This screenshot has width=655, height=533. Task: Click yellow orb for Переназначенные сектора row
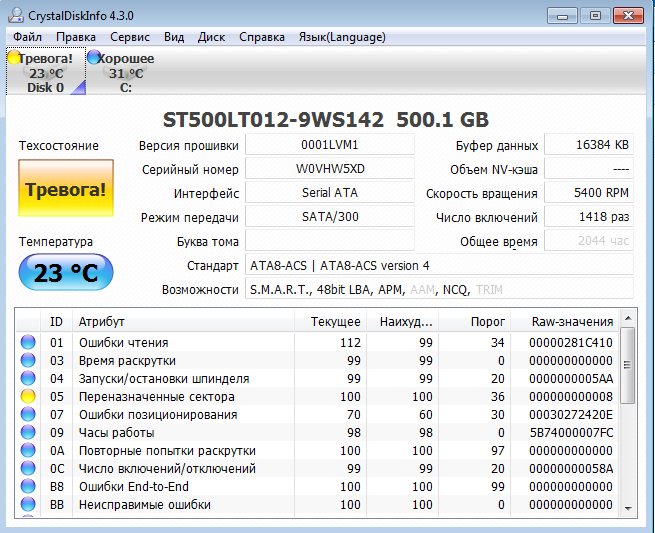(x=28, y=396)
